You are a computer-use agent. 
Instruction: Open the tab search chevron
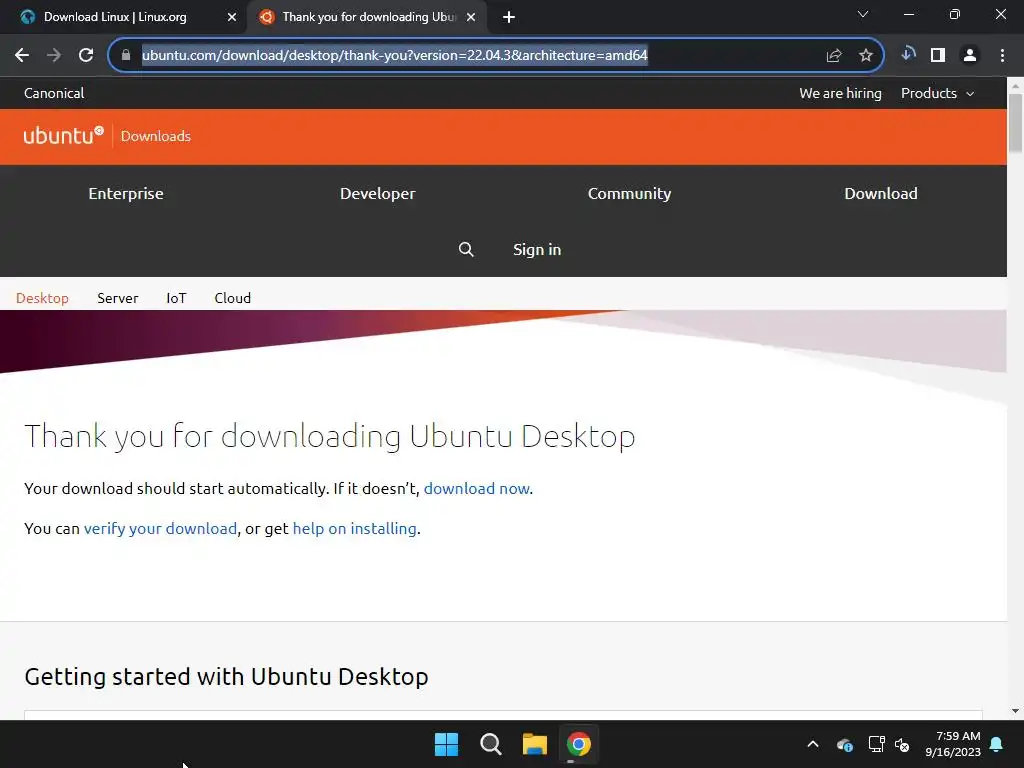863,14
